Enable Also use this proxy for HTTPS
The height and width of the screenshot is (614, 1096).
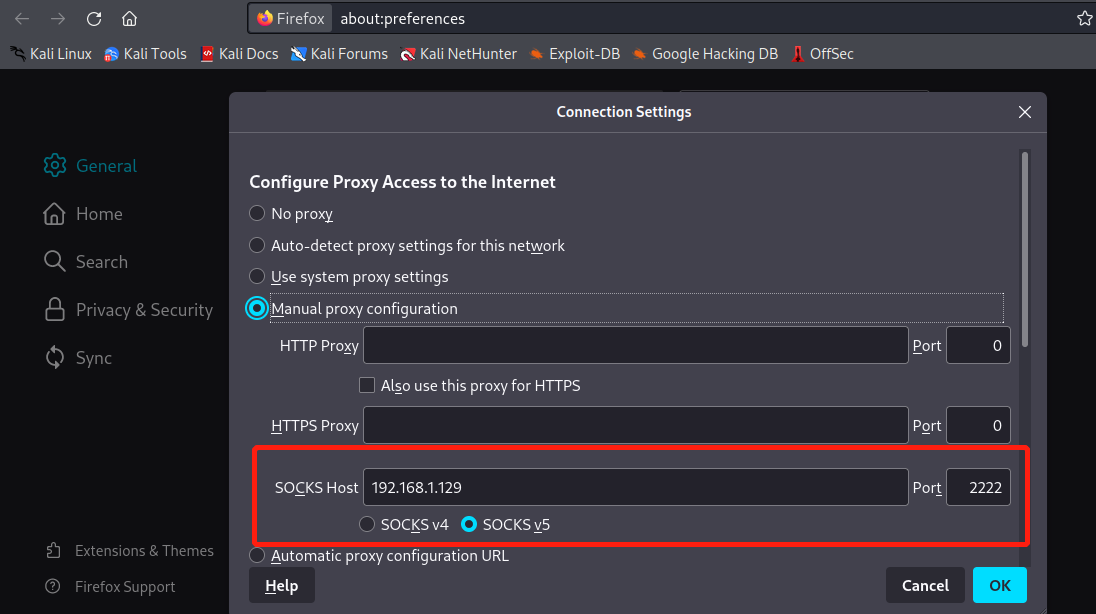click(367, 385)
